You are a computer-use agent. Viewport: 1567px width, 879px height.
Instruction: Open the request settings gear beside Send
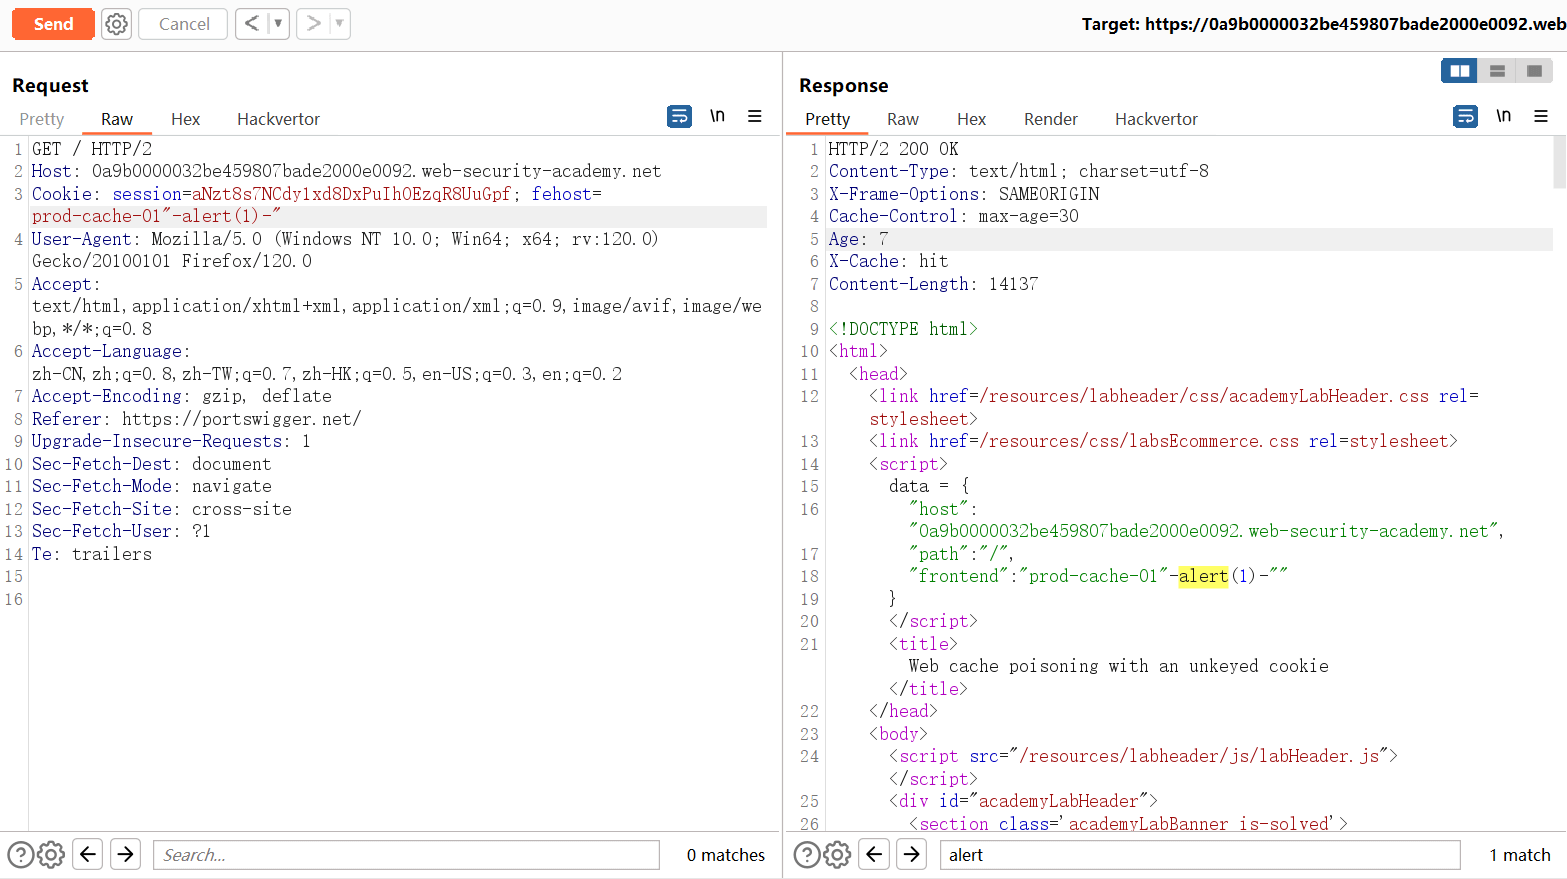[117, 24]
